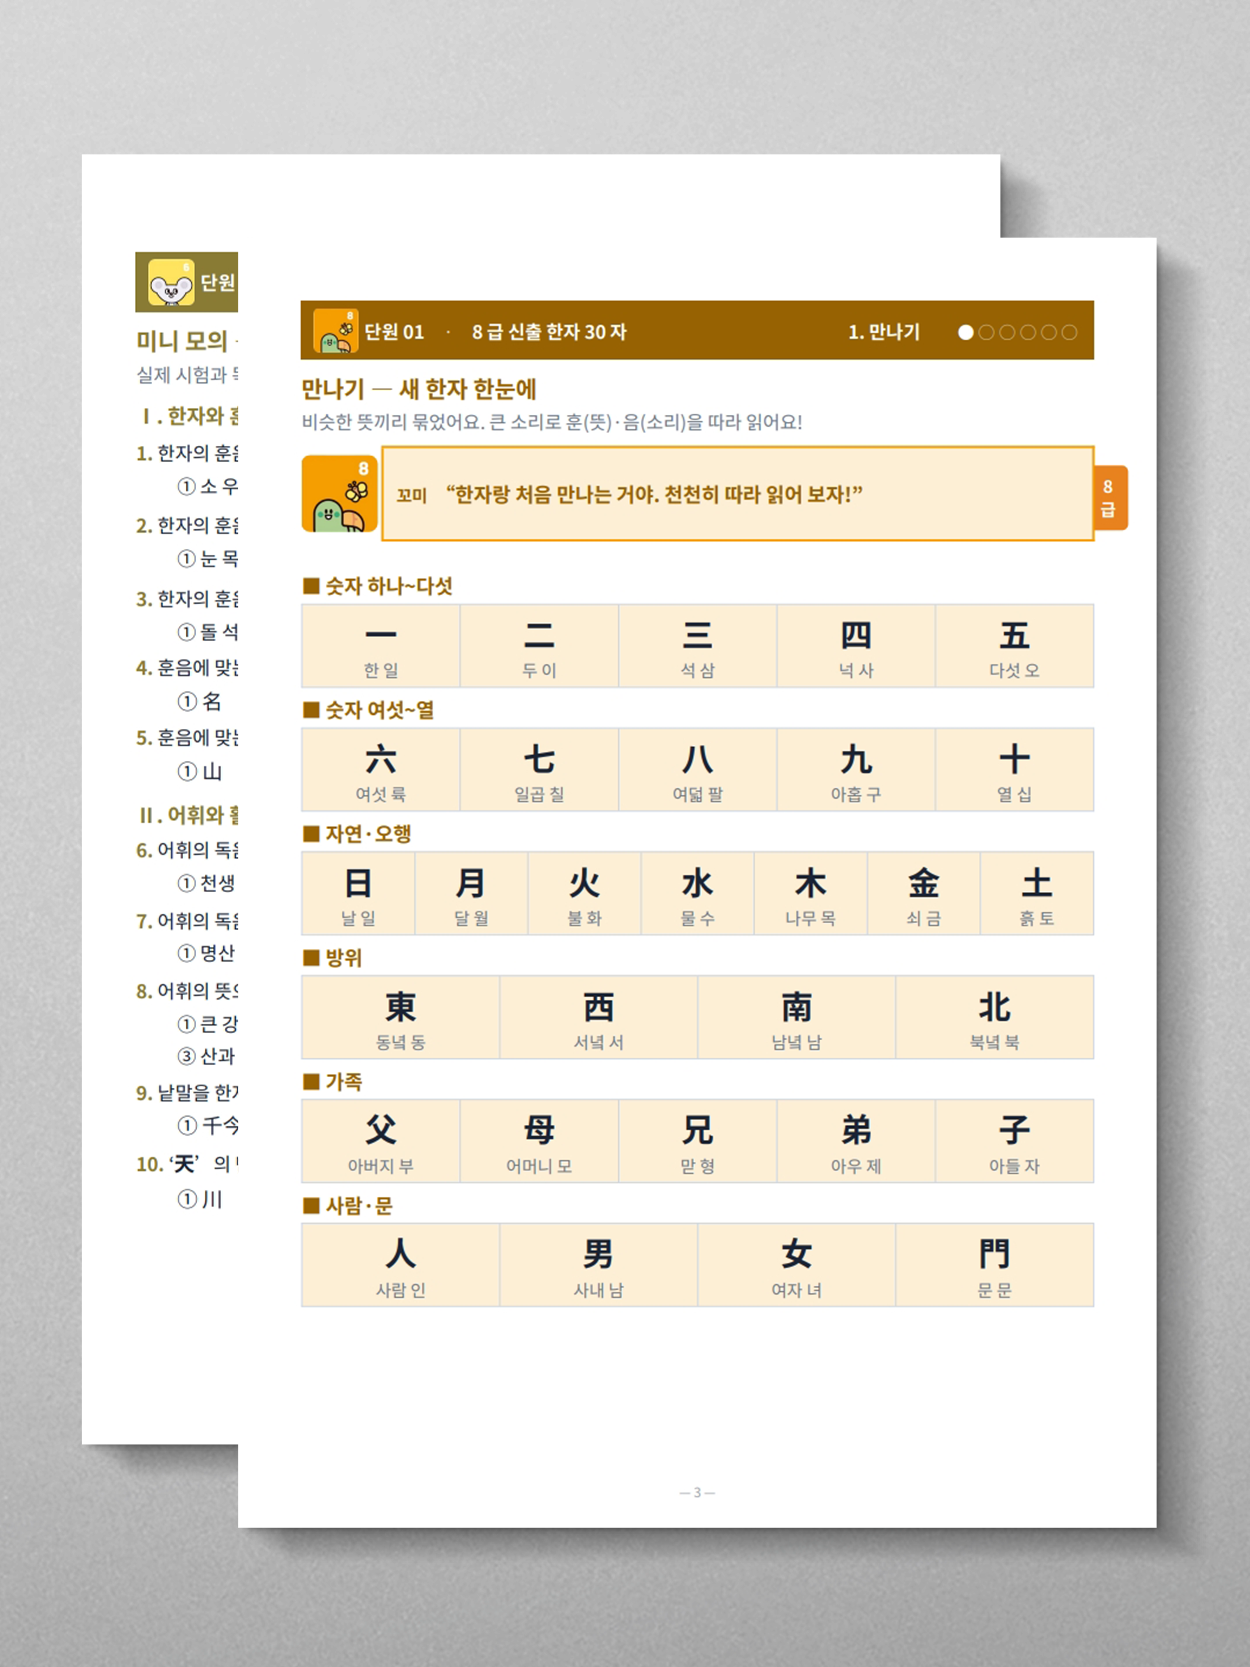Screen dimensions: 1250x1667
Task: Select the 二 '두 이' character cell
Action: [x=539, y=646]
